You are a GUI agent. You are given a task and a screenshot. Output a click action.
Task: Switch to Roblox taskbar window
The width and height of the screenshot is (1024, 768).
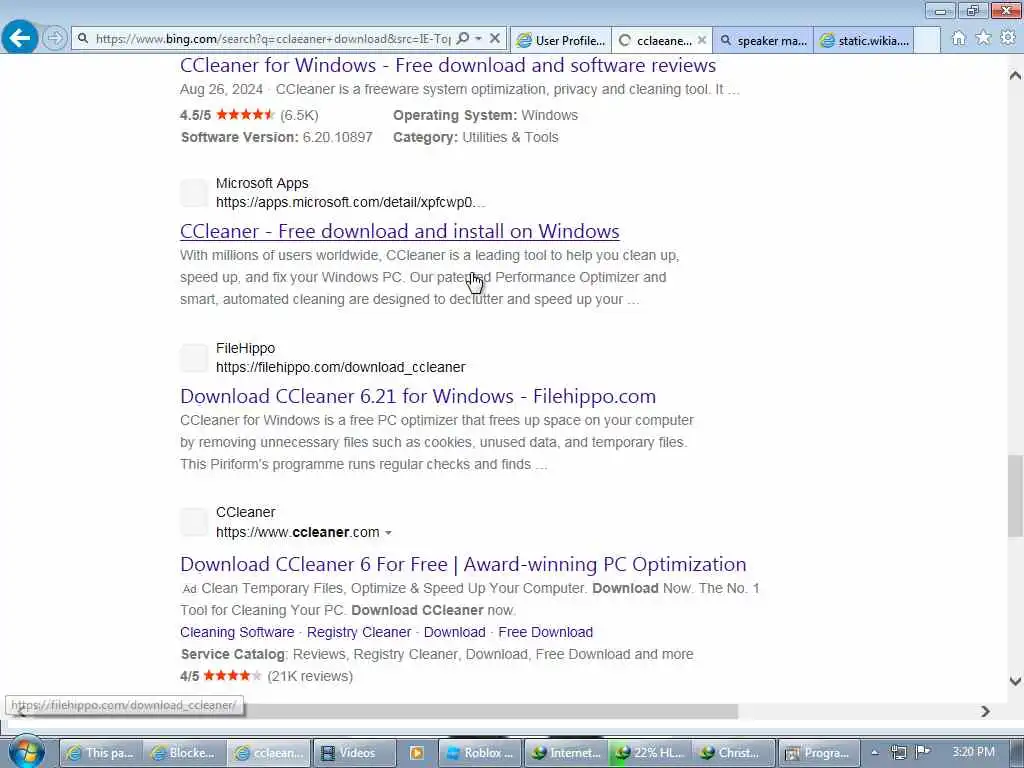tap(480, 753)
